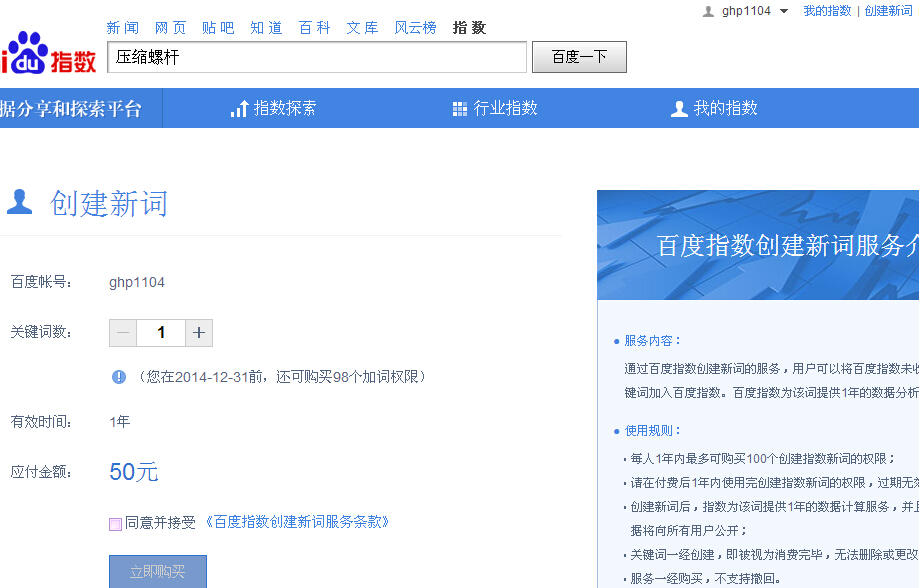Open the 风云榜 tab
Screen dimensions: 919x588
(x=416, y=28)
